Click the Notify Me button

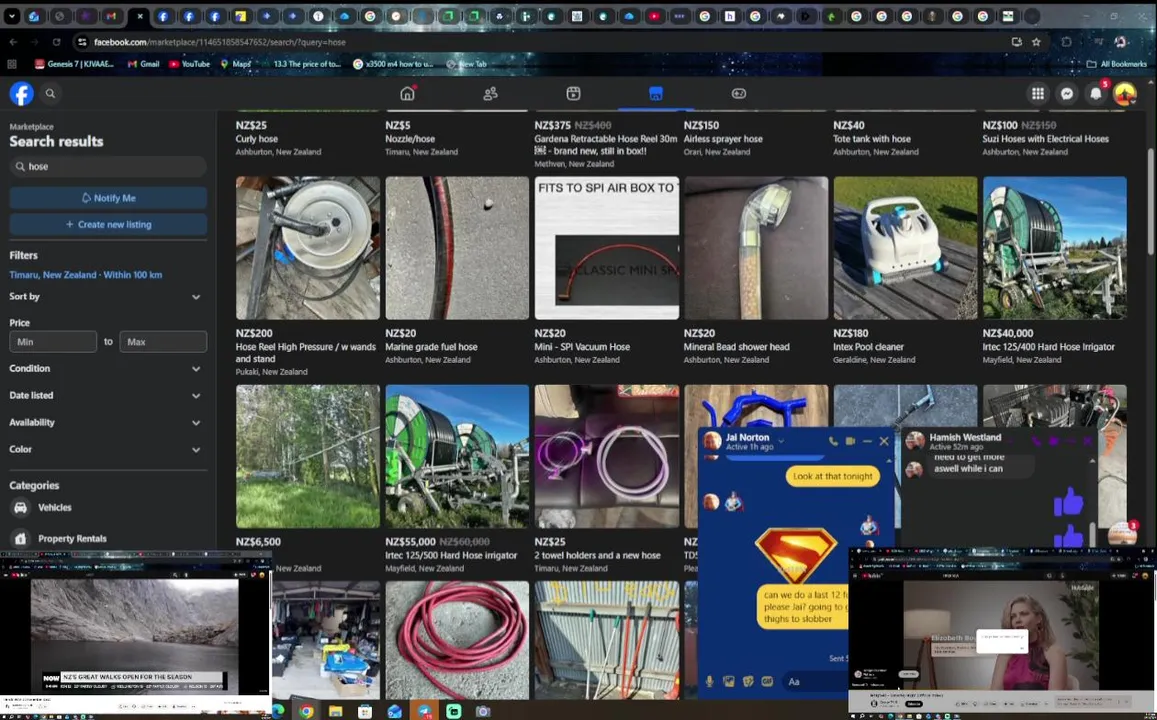(108, 198)
